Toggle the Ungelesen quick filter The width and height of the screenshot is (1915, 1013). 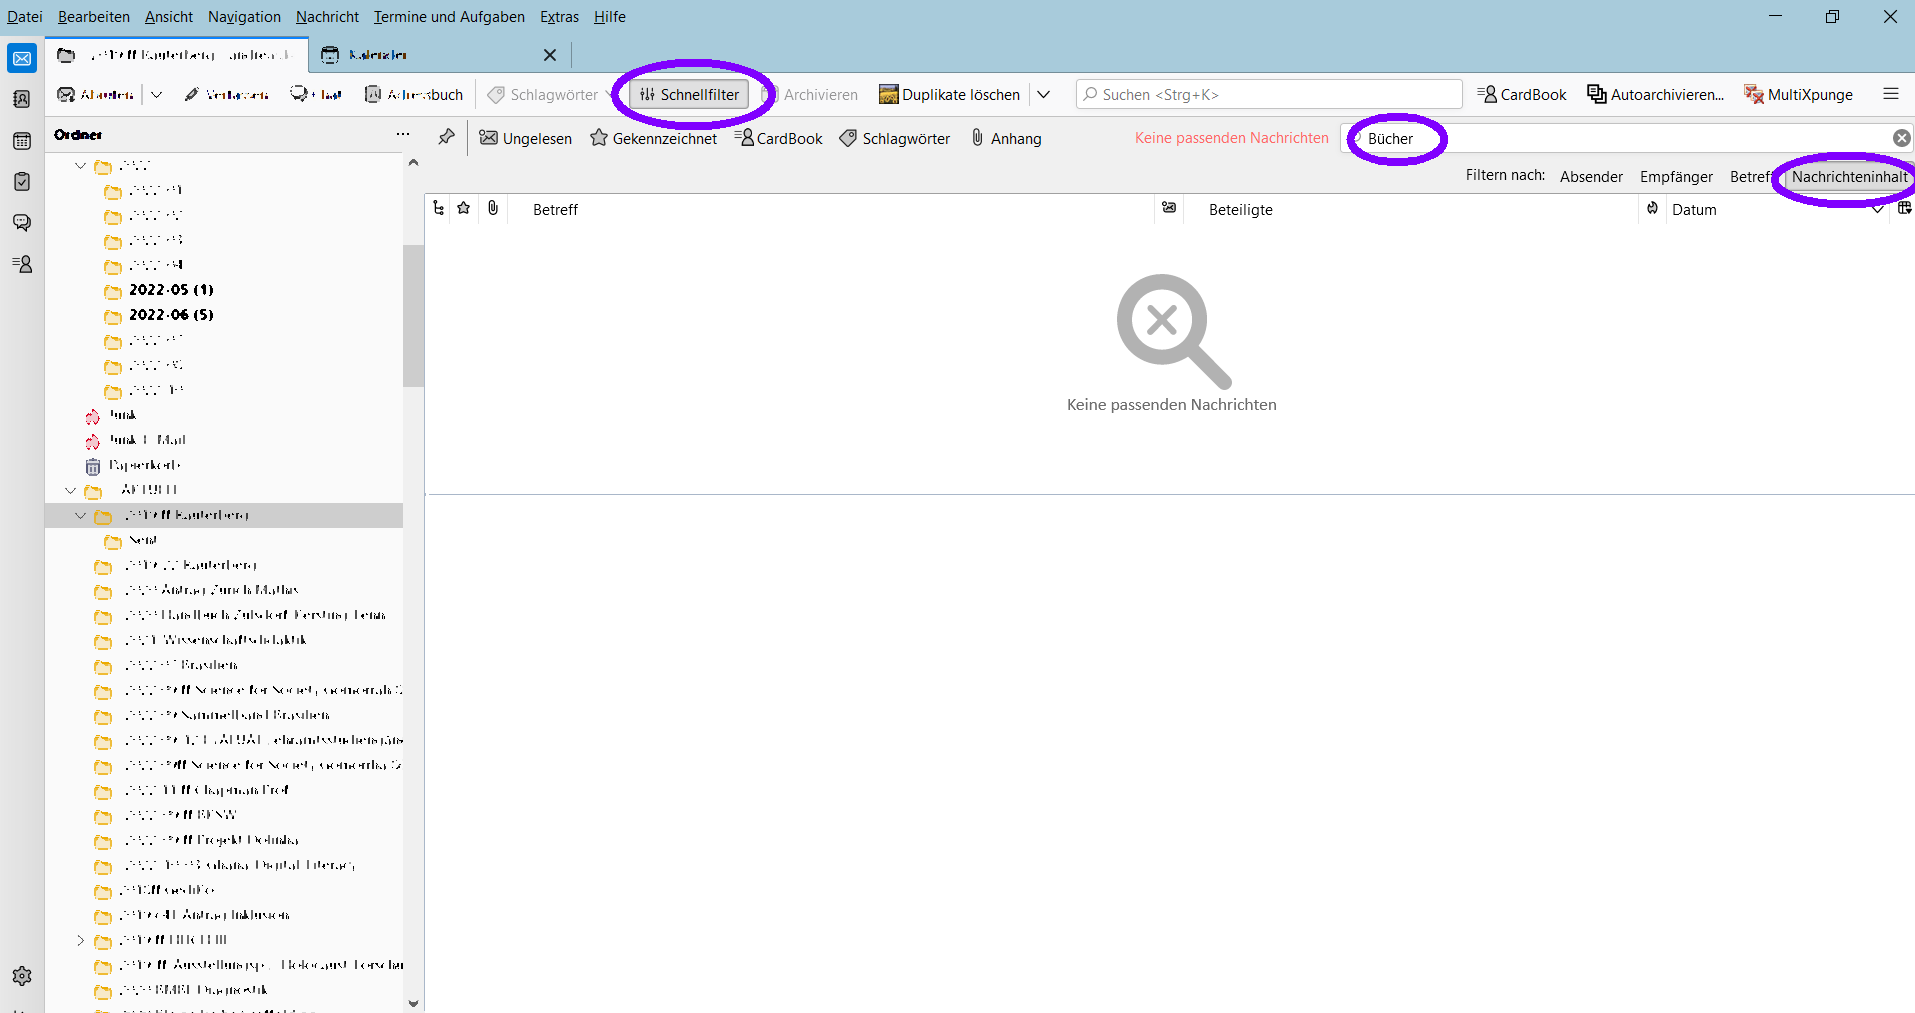[x=526, y=138]
